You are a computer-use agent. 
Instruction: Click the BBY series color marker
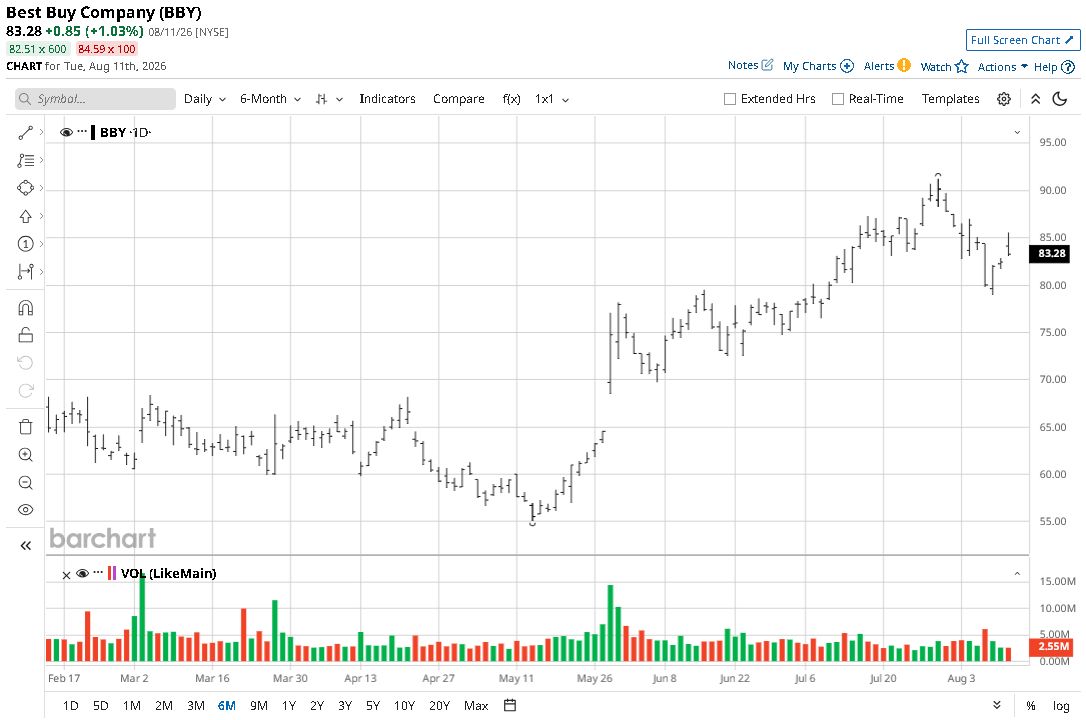pyautogui.click(x=93, y=132)
